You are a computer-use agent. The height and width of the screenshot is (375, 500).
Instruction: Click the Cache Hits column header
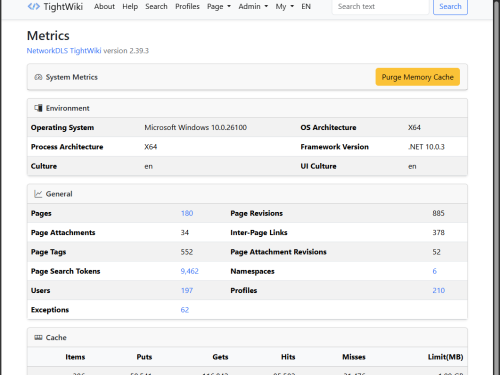point(288,357)
